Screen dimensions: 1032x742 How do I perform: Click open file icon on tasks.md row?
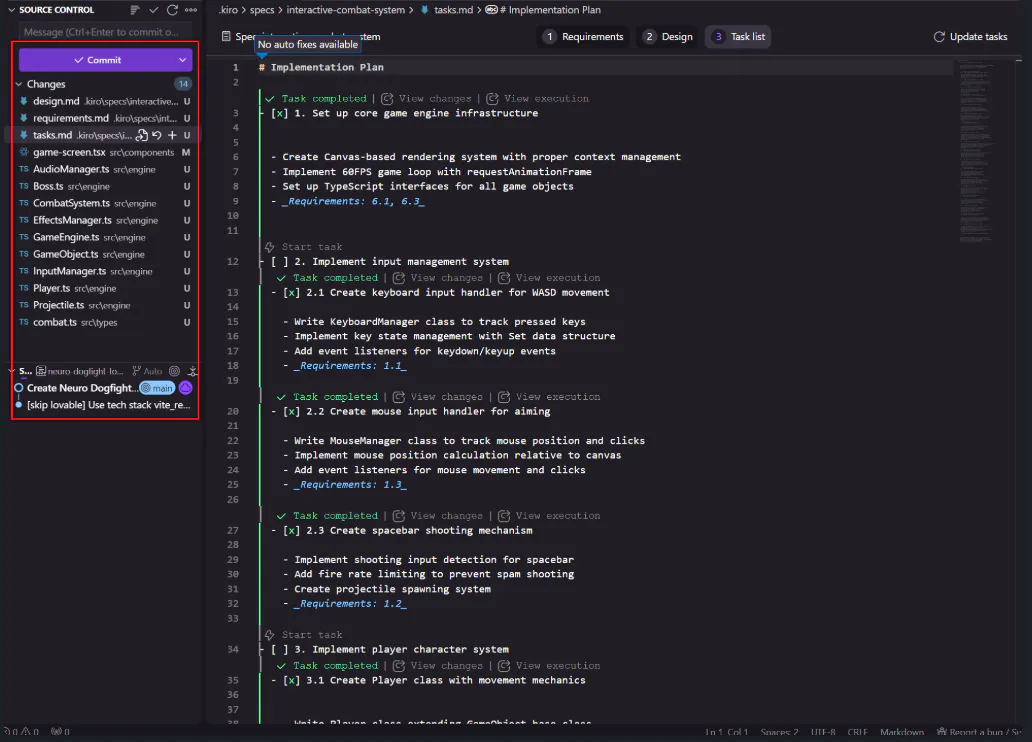(142, 135)
